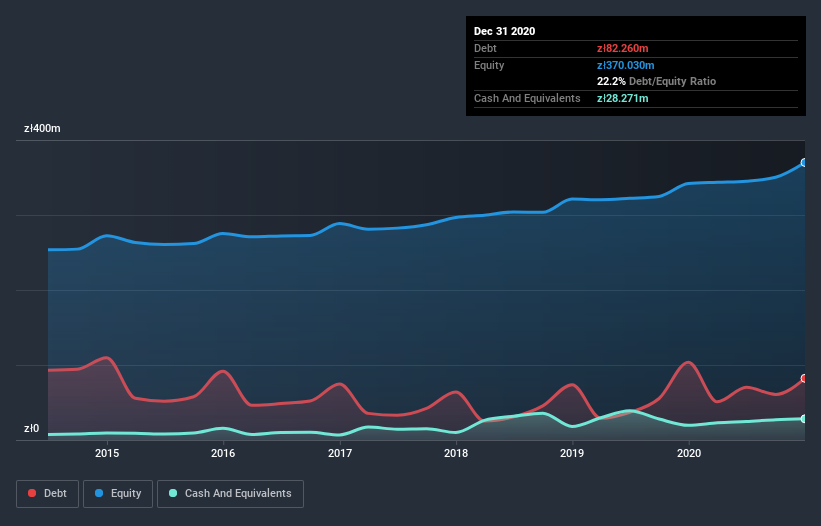Click the Debt value zł82.260m
The image size is (821, 526).
(x=623, y=48)
